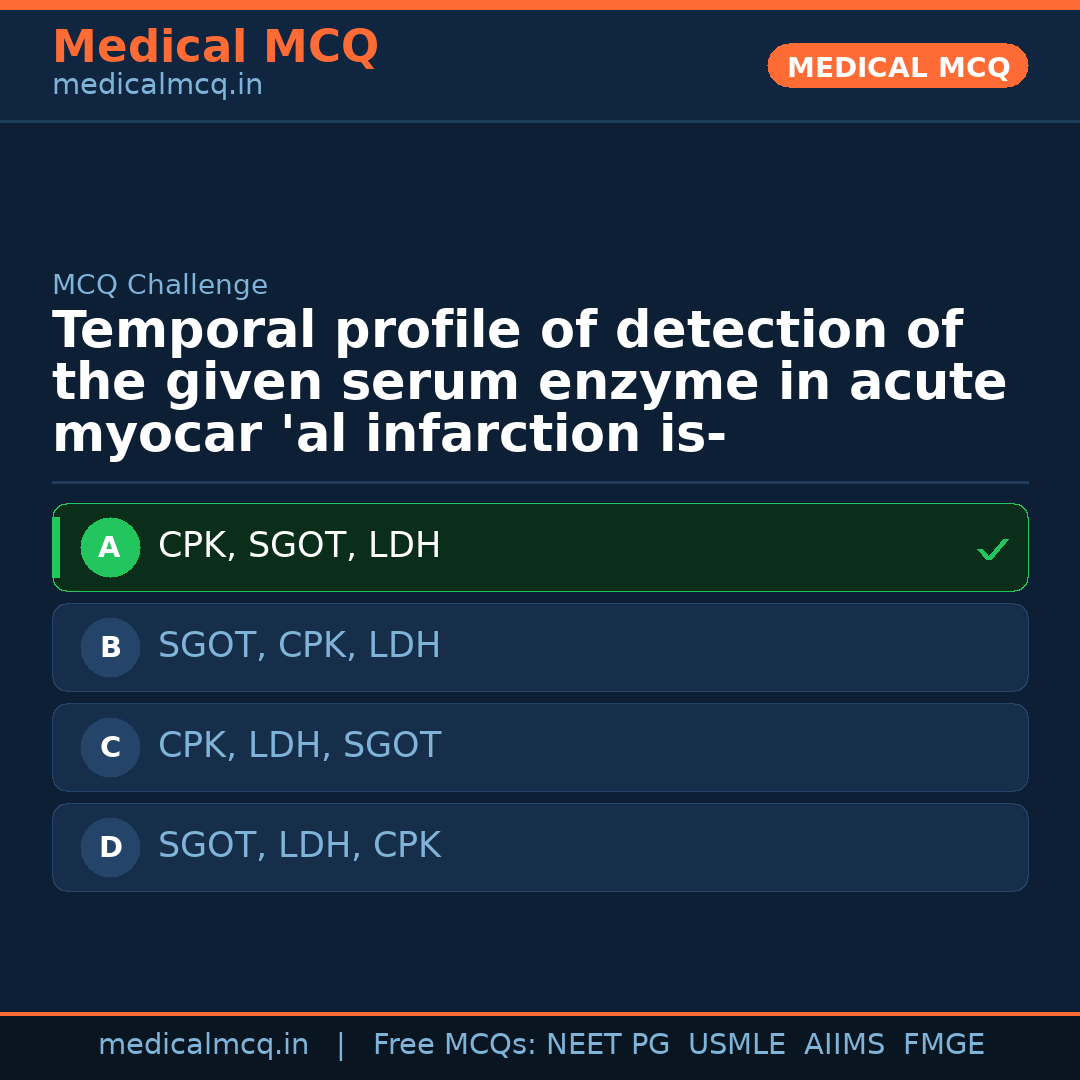Viewport: 1080px width, 1080px height.
Task: Click 'Free MCQs:' in the footer
Action: pos(455,1045)
